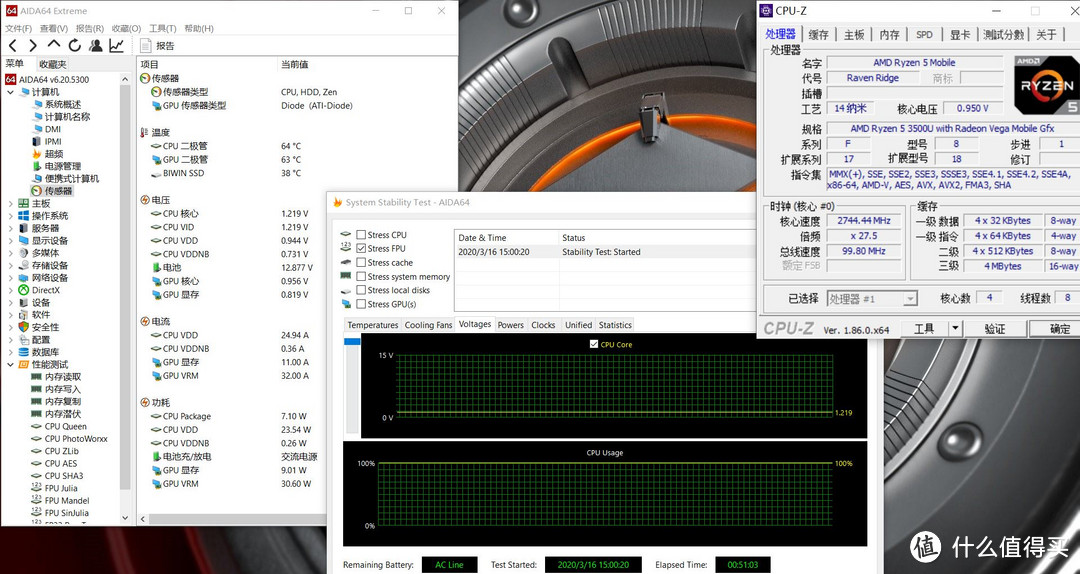1080x574 pixels.
Task: Select the Stability Test: Started log row
Action: (x=606, y=252)
